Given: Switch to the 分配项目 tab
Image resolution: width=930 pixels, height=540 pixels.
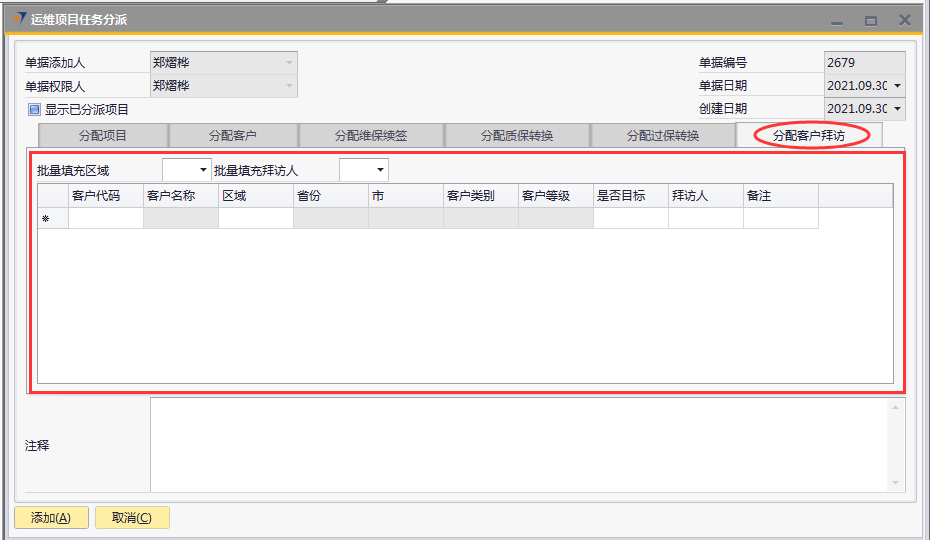Looking at the screenshot, I should click(x=103, y=136).
